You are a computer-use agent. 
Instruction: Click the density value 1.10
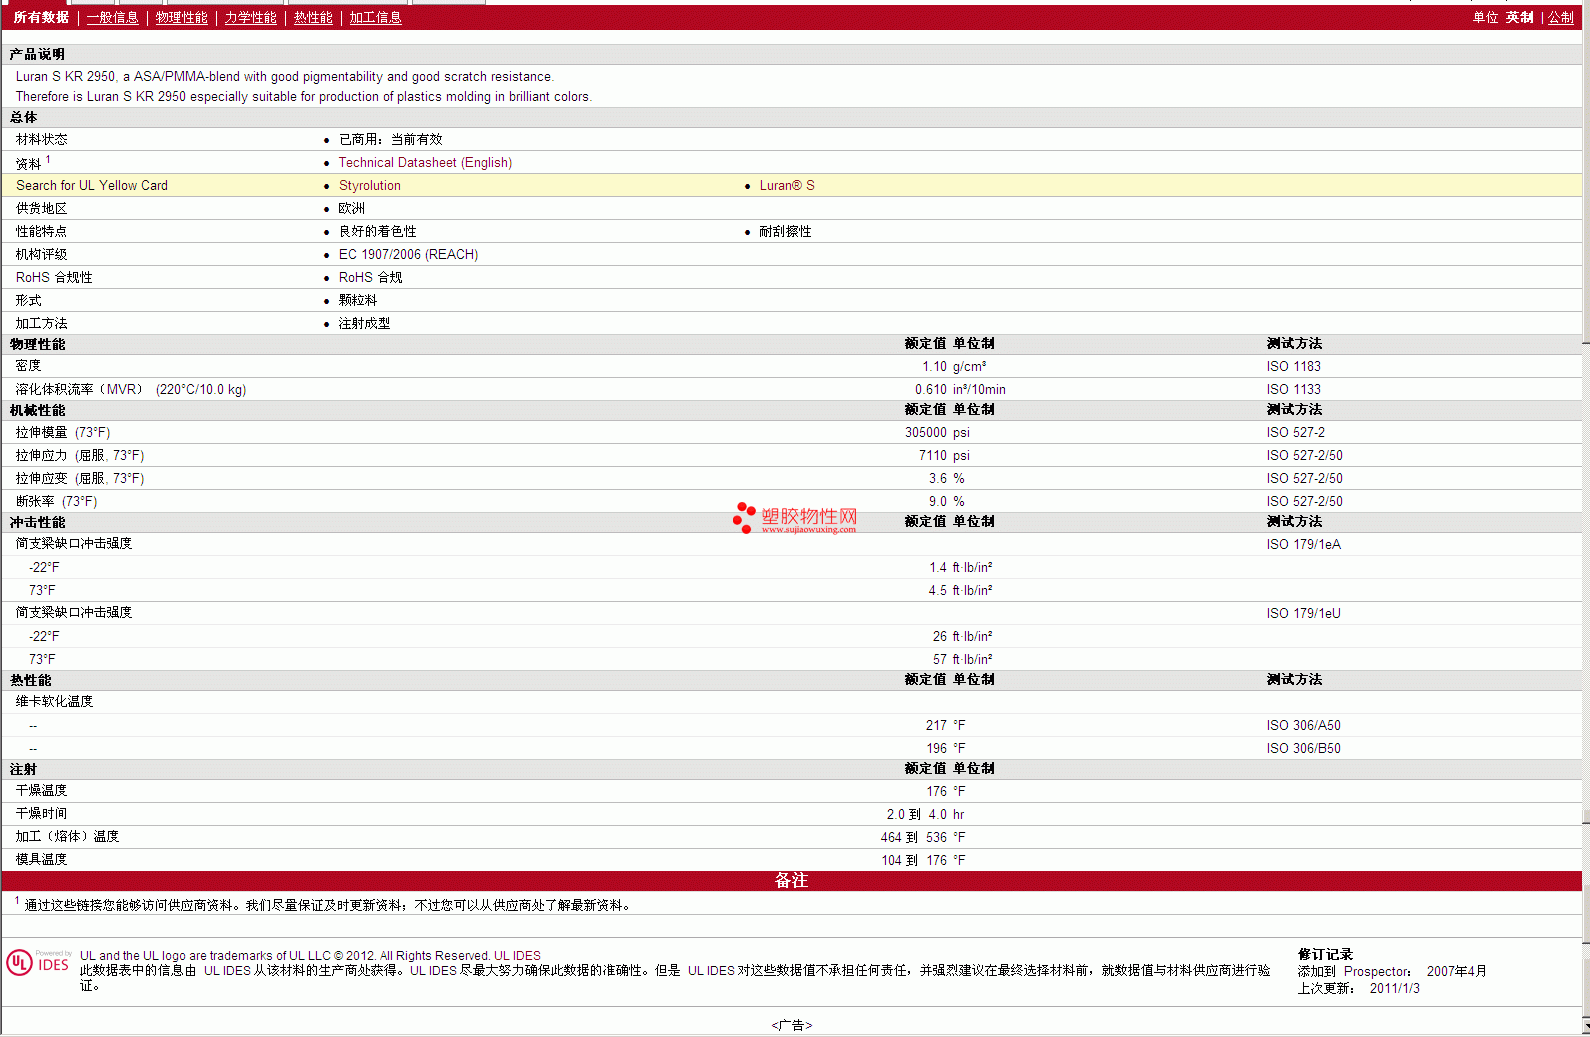point(934,366)
